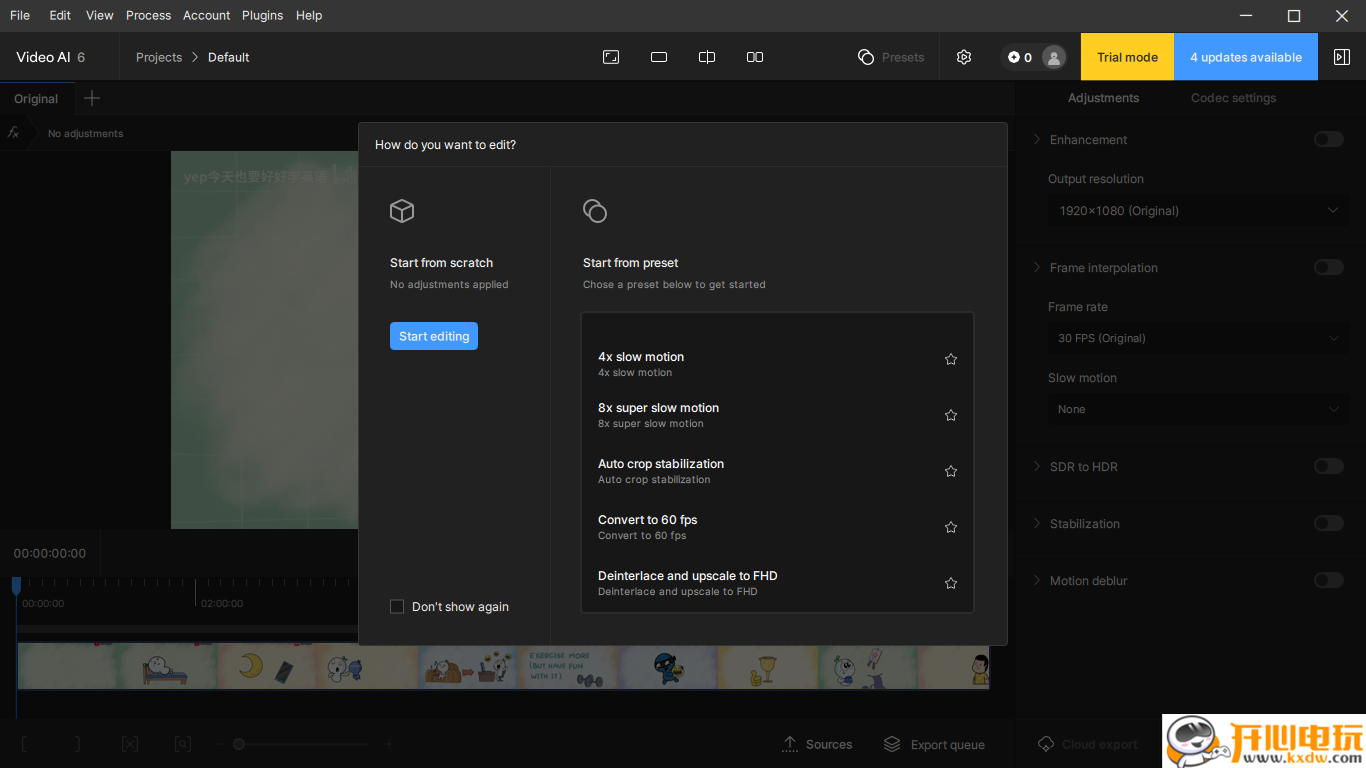Viewport: 1366px width, 768px height.
Task: Click the fullscreen preview layout icon
Action: pos(611,57)
